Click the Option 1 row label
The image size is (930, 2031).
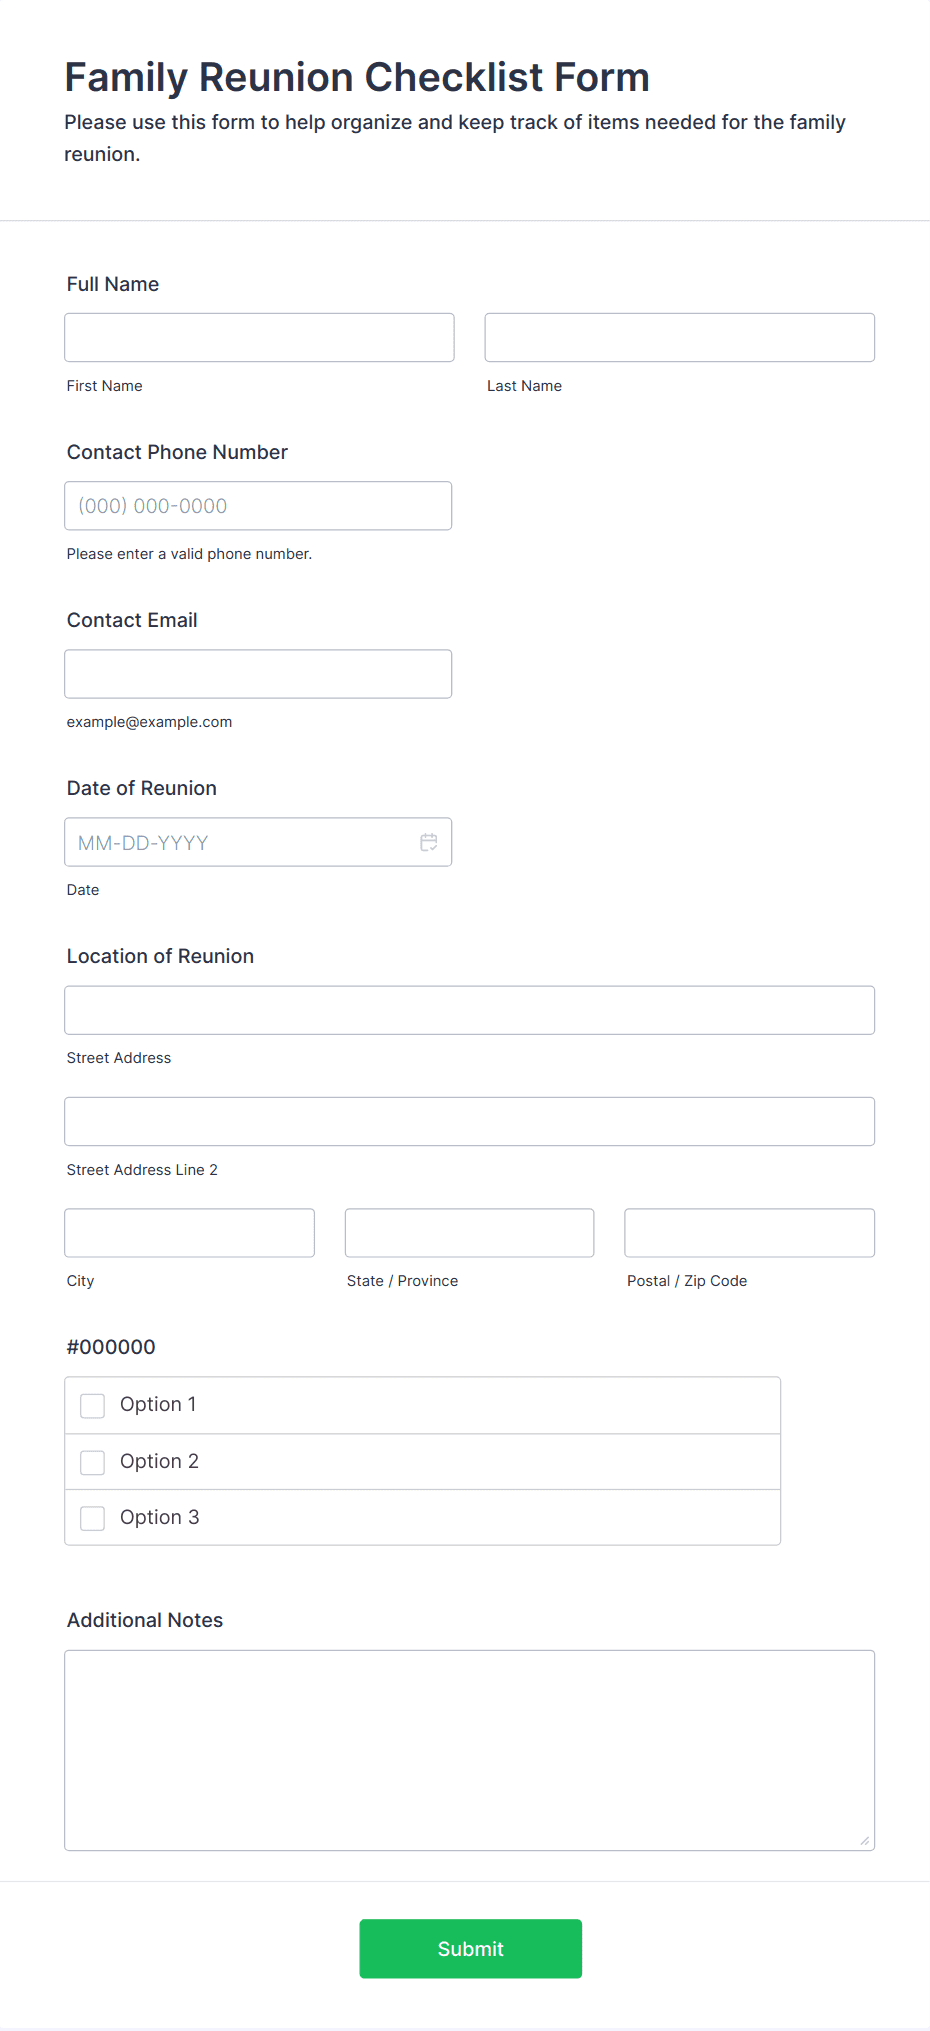click(157, 1404)
